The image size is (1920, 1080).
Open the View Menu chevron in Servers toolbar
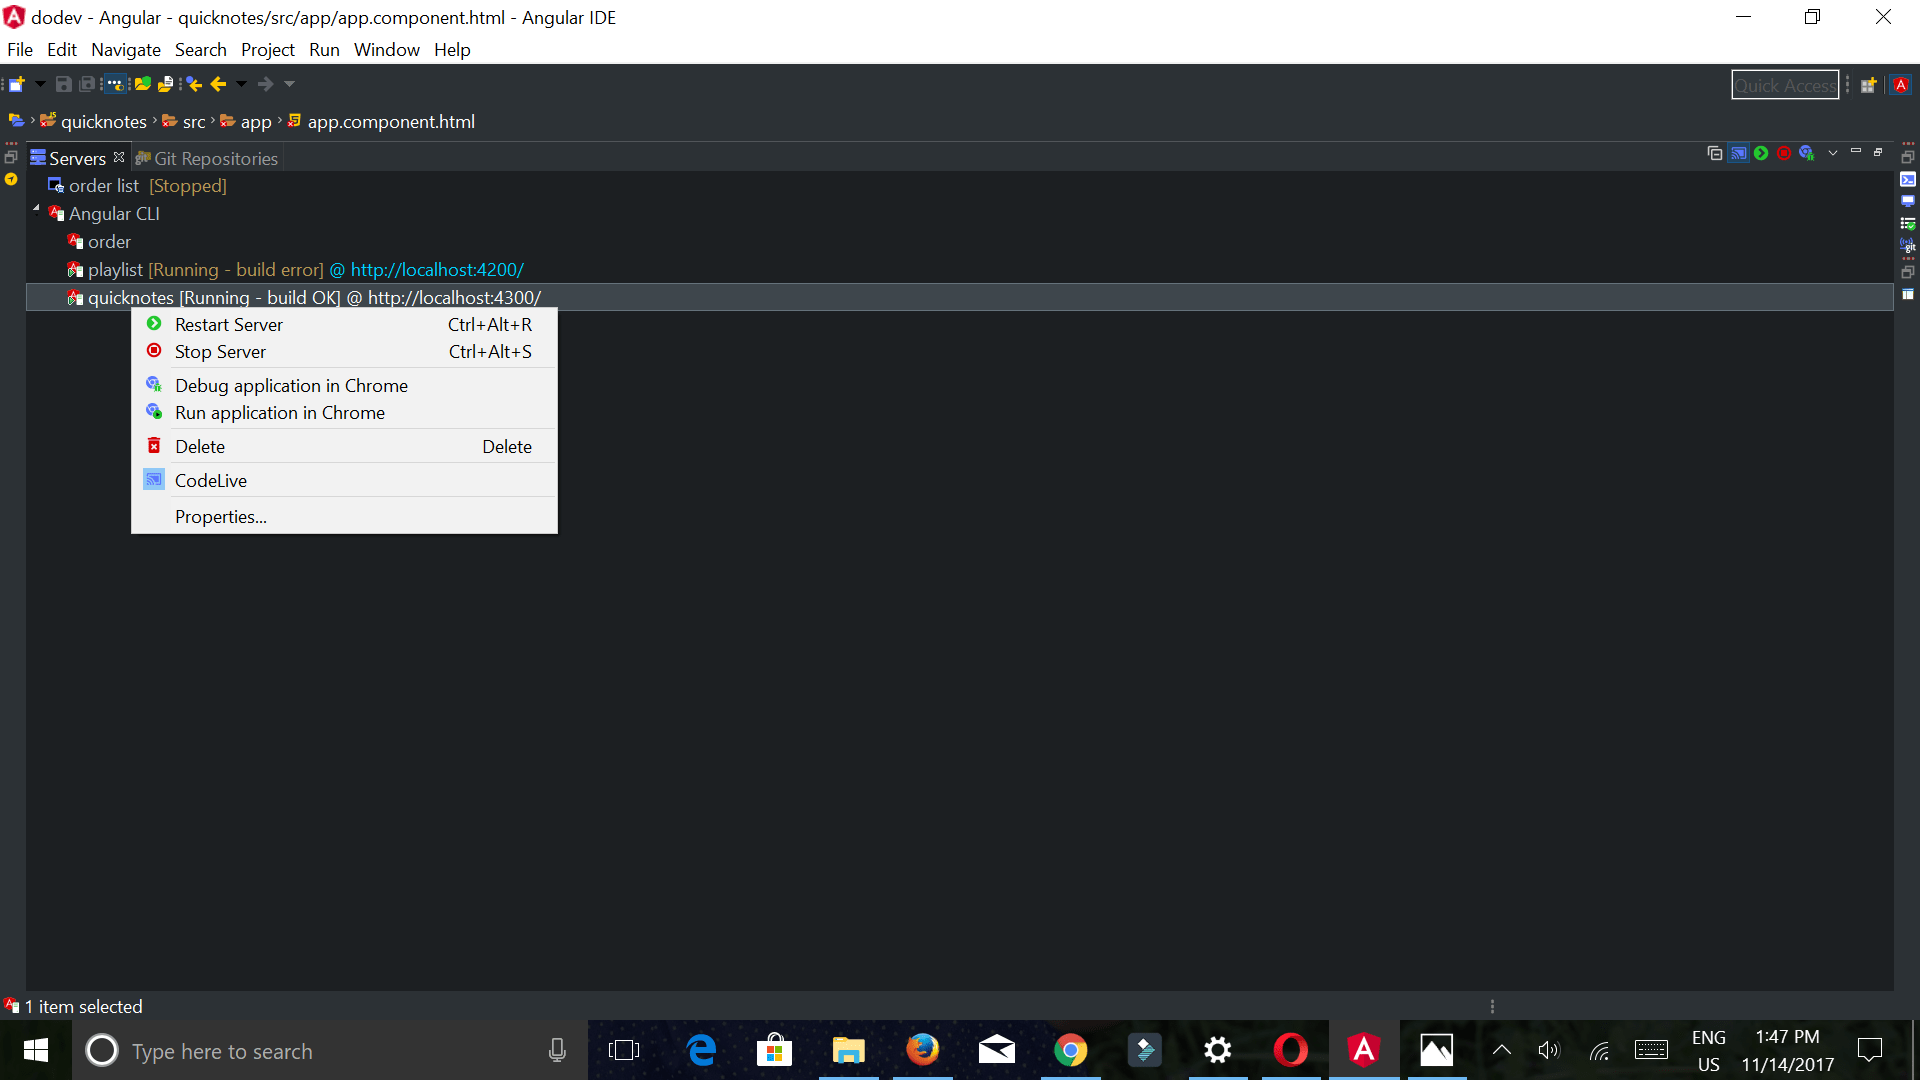[1832, 152]
